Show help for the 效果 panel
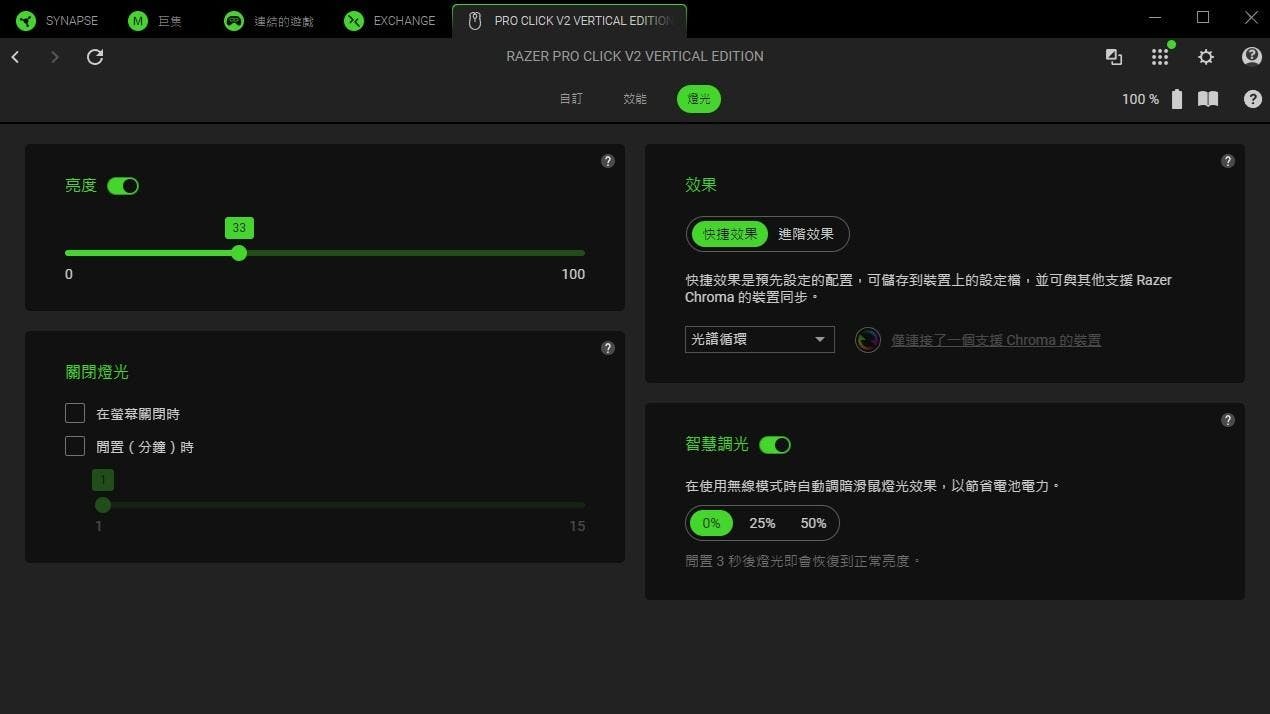 [1228, 161]
